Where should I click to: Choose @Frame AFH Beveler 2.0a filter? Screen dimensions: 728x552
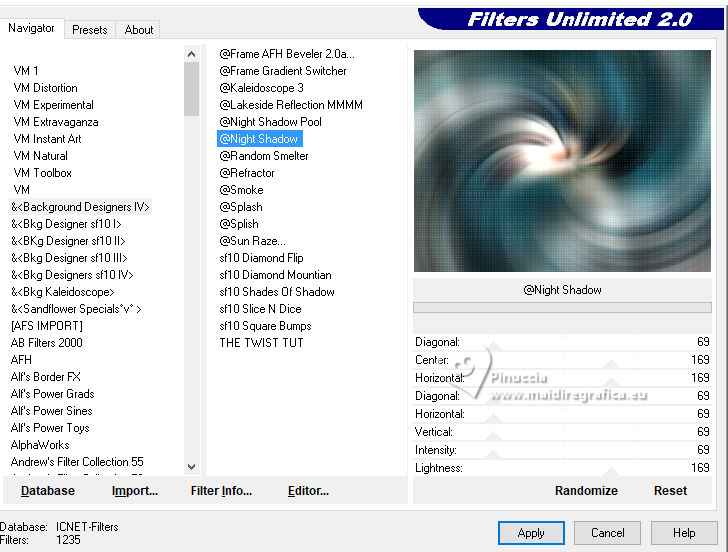coord(286,54)
